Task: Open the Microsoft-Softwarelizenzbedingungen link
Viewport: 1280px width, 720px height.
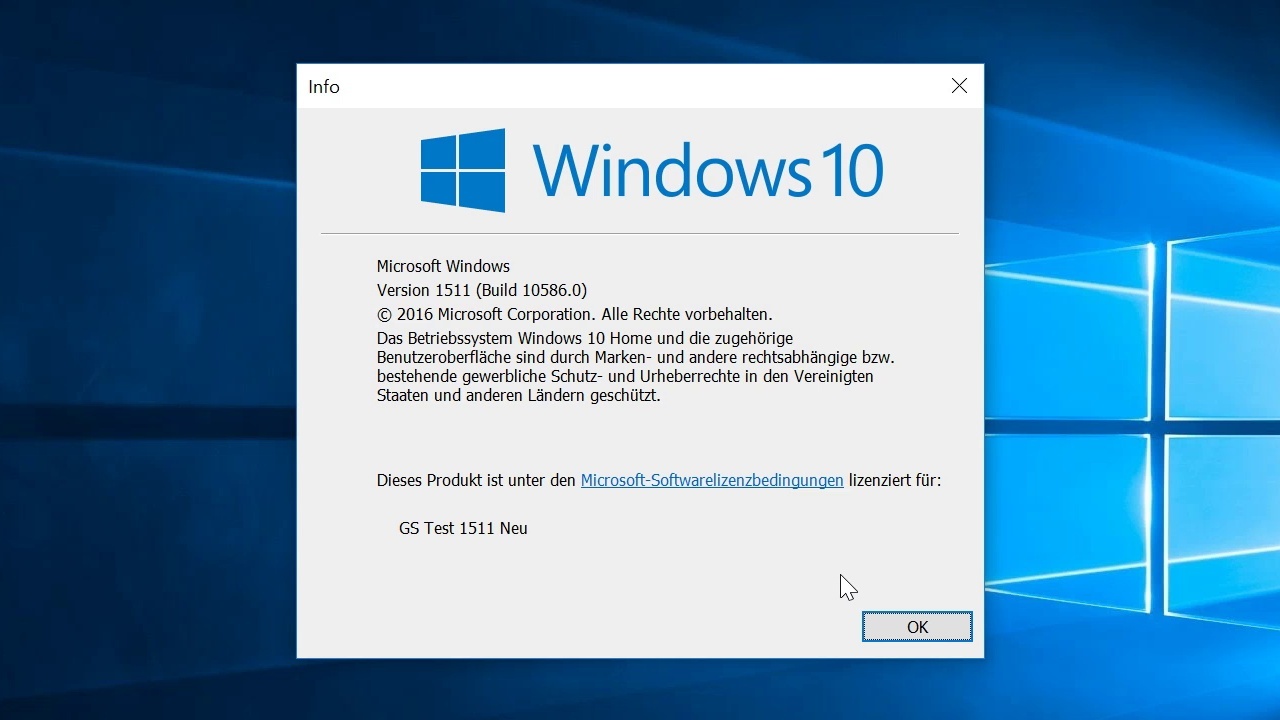Action: coord(712,480)
